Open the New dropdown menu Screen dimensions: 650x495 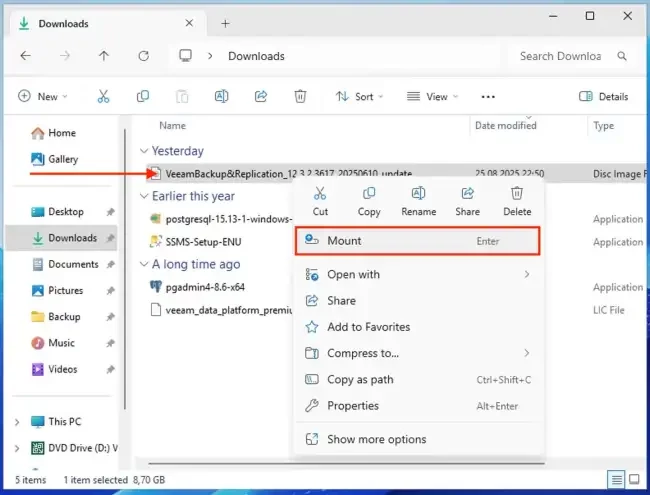pyautogui.click(x=43, y=97)
